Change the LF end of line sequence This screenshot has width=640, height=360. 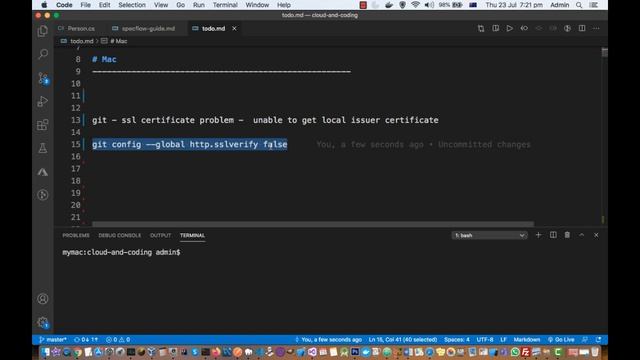pyautogui.click(x=504, y=340)
